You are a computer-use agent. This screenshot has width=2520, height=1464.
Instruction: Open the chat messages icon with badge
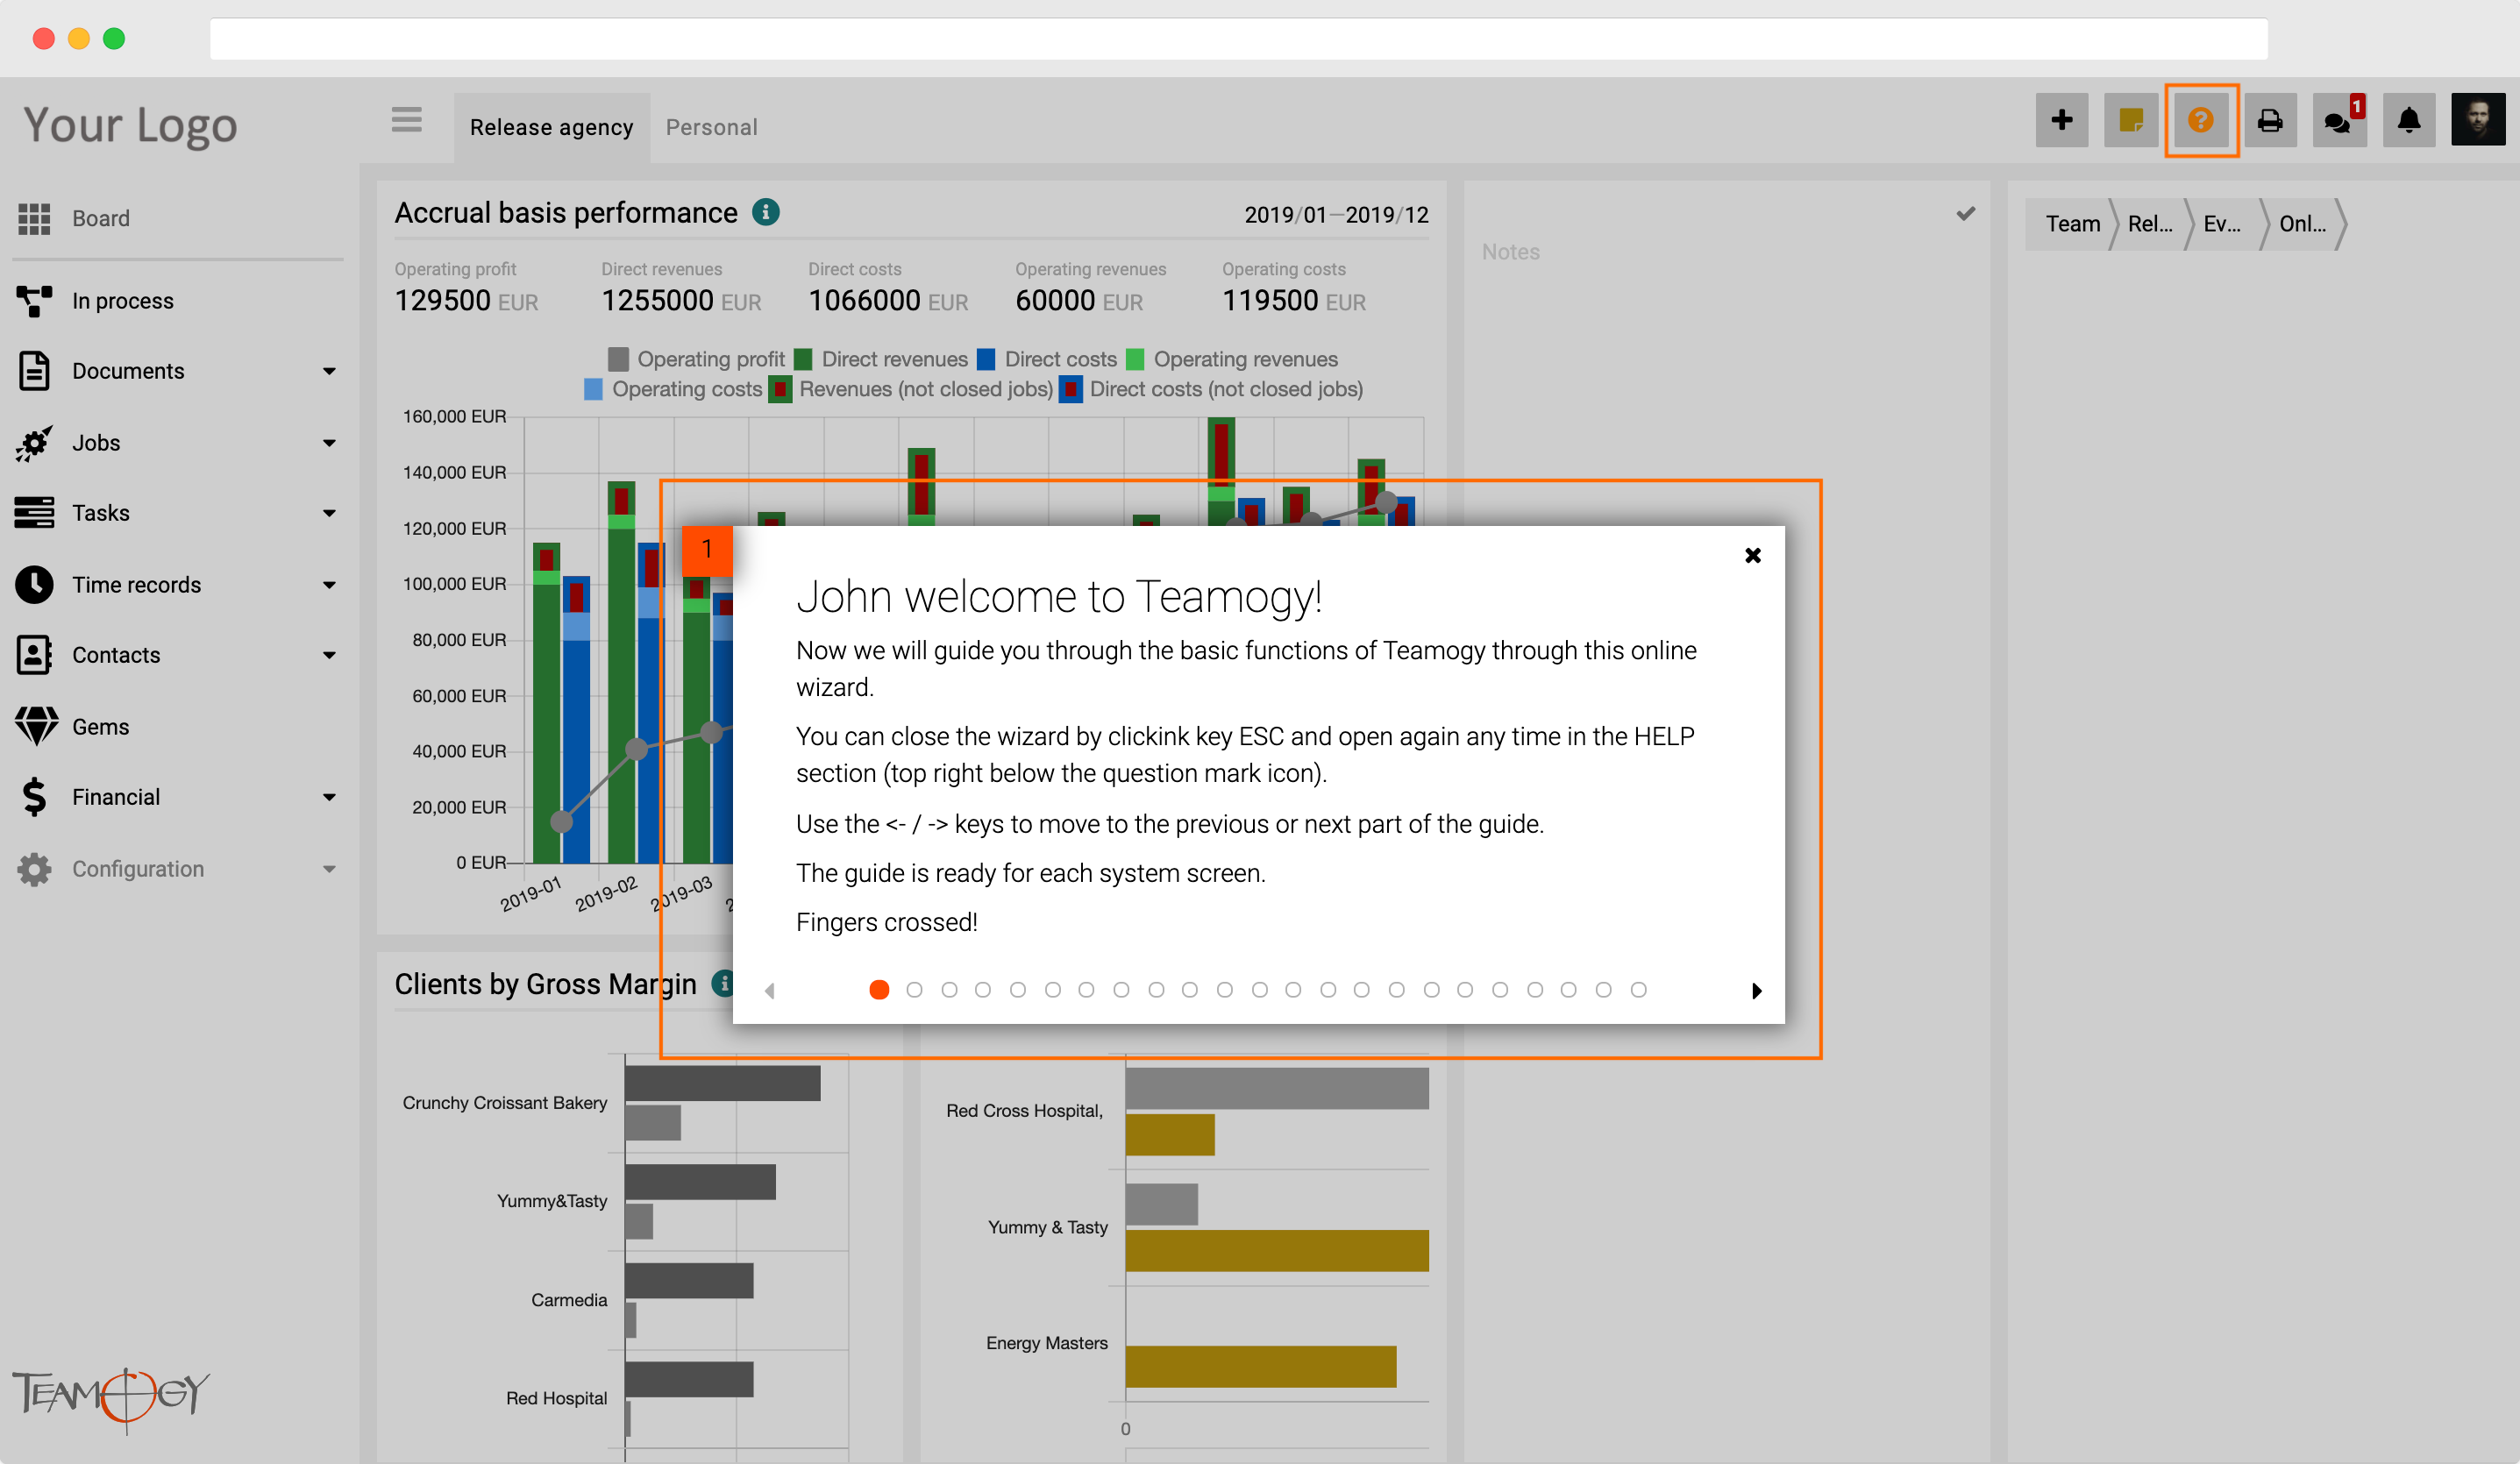2339,120
